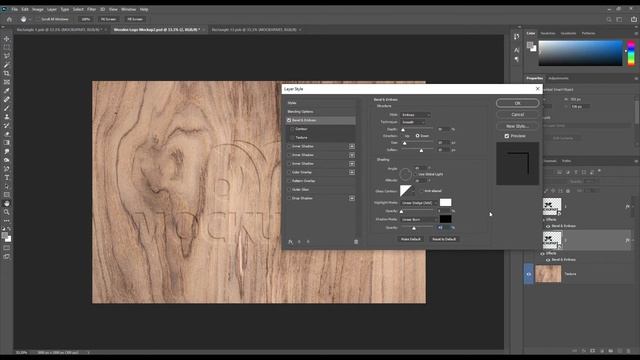Select the Hand tool in toolbox
This screenshot has height=360, width=640.
click(7, 203)
